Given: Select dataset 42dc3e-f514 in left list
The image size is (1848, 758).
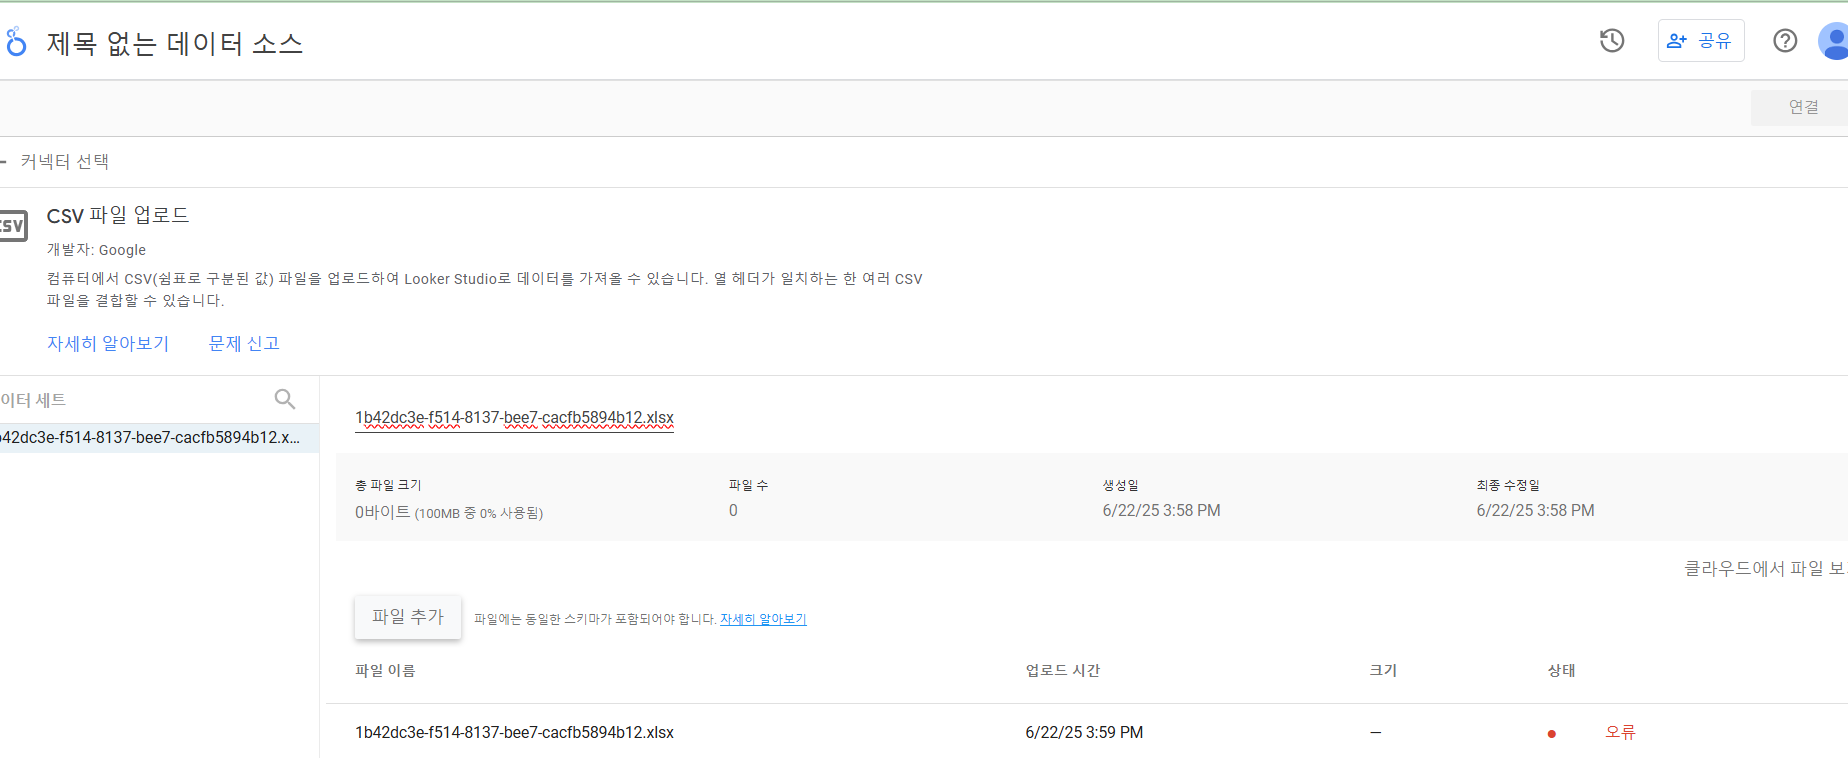Looking at the screenshot, I should tap(159, 438).
